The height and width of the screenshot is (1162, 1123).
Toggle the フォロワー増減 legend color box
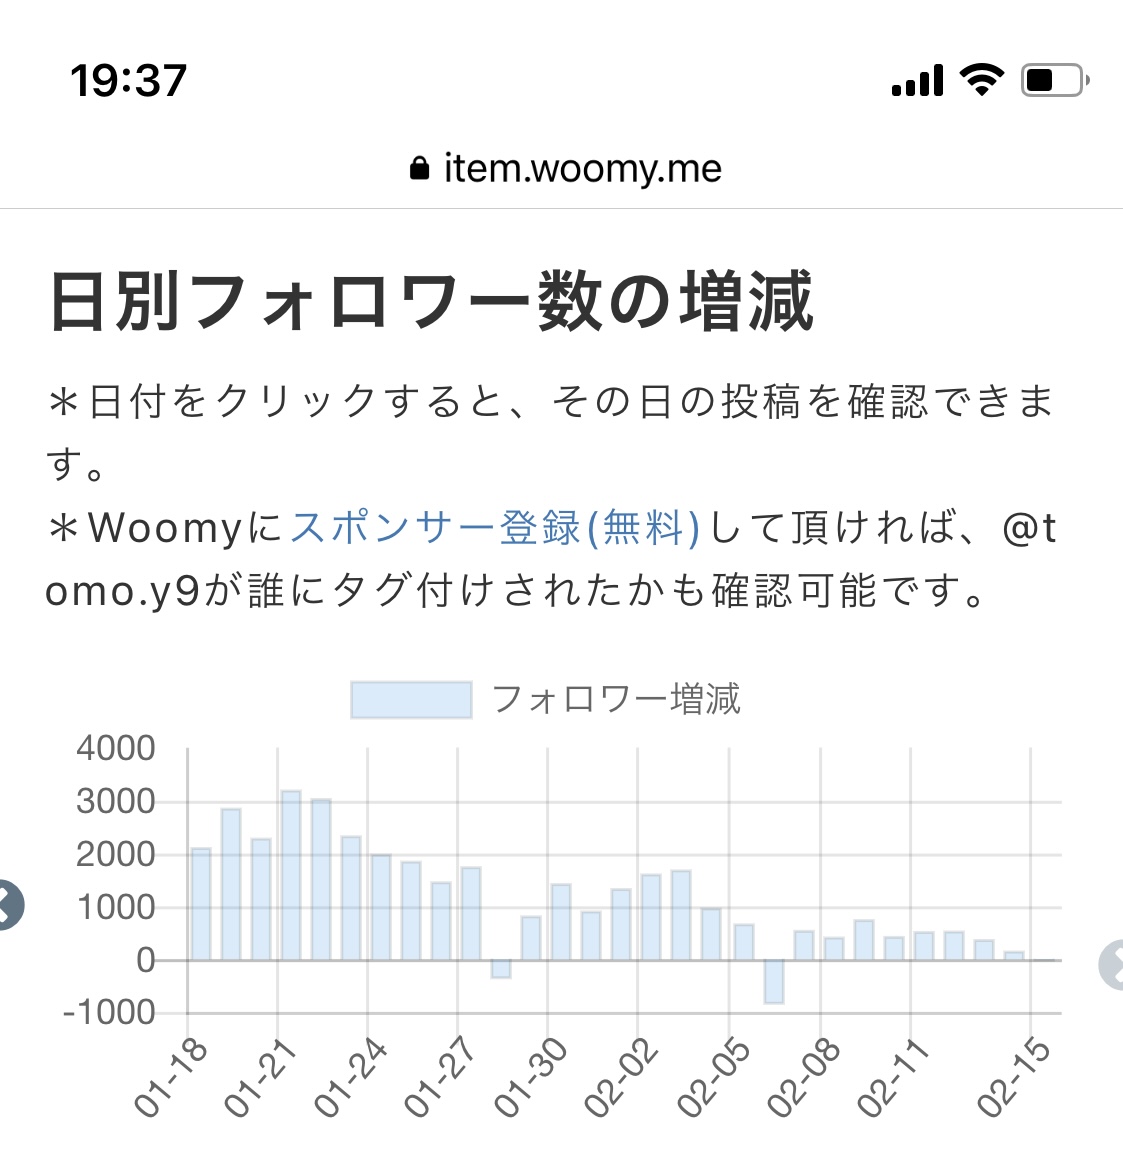(411, 700)
